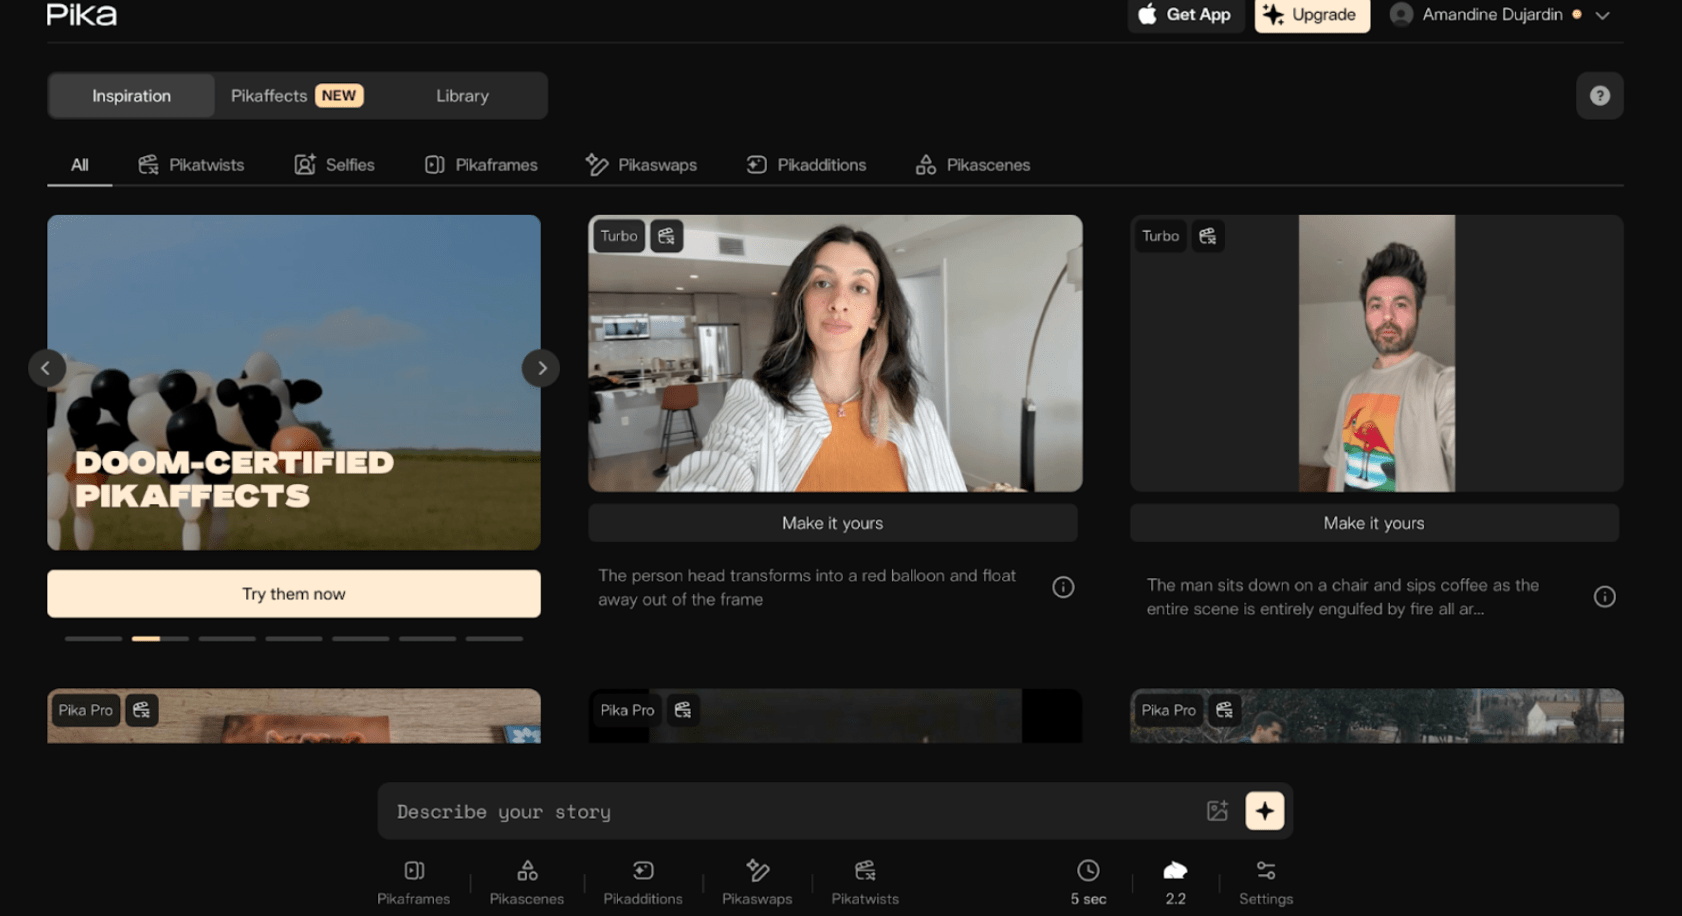Screen dimensions: 1682x916
Task: Open the 2.2 model version selector
Action: 1175,883
